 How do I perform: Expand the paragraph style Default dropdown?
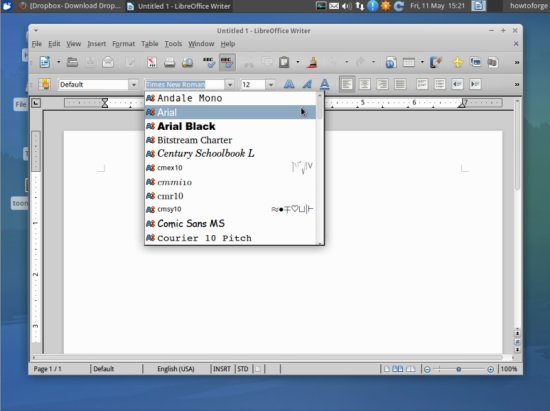134,85
